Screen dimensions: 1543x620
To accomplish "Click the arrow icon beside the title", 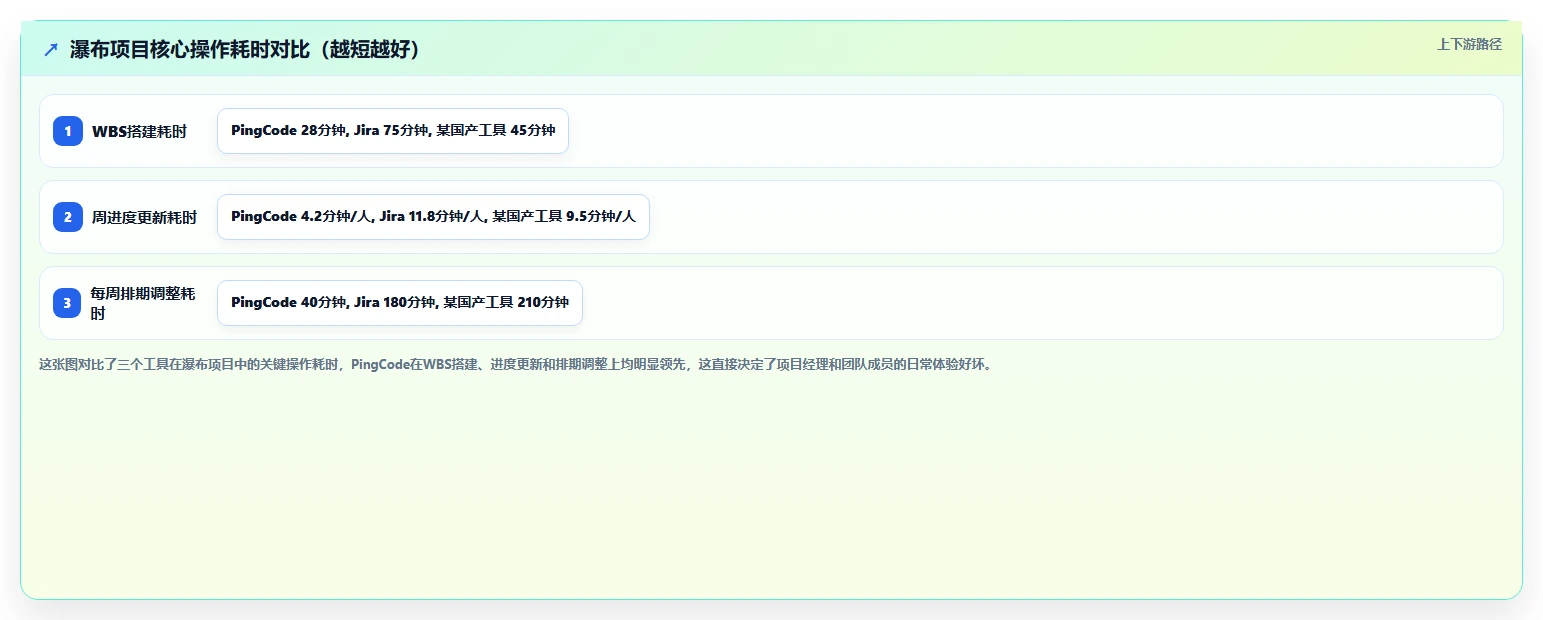I will click(51, 50).
